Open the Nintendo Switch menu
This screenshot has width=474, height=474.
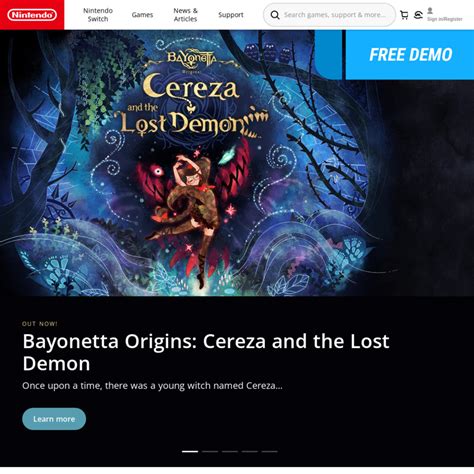coord(98,15)
